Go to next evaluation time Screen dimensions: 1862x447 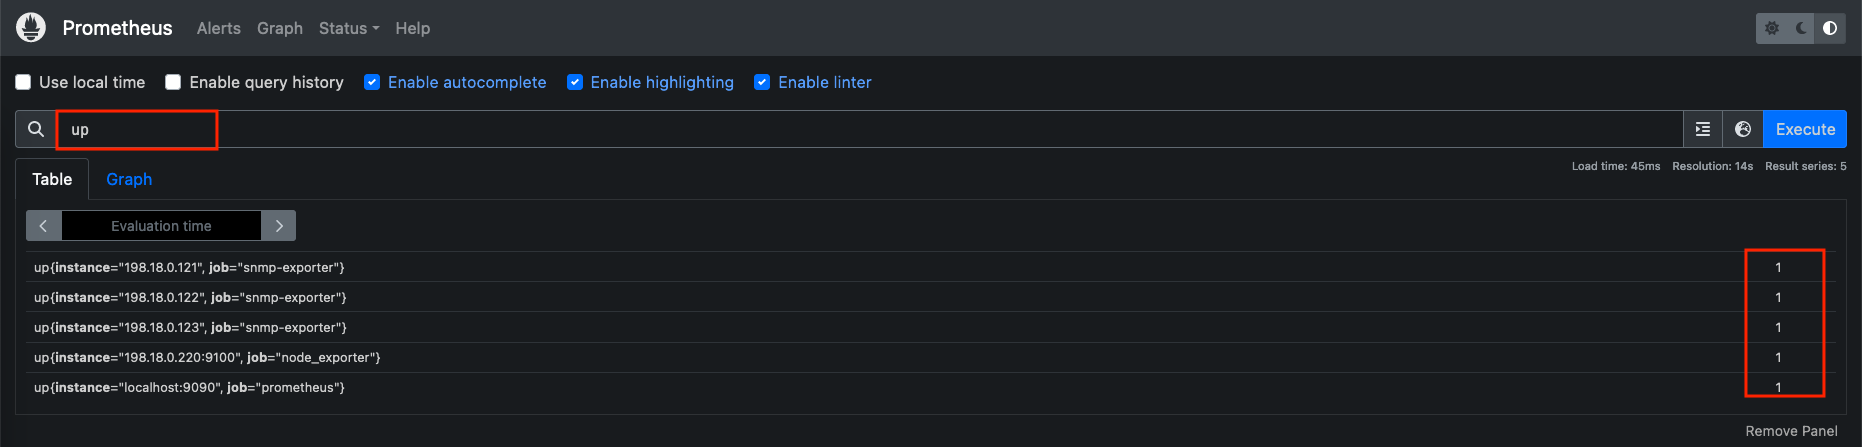(x=279, y=226)
